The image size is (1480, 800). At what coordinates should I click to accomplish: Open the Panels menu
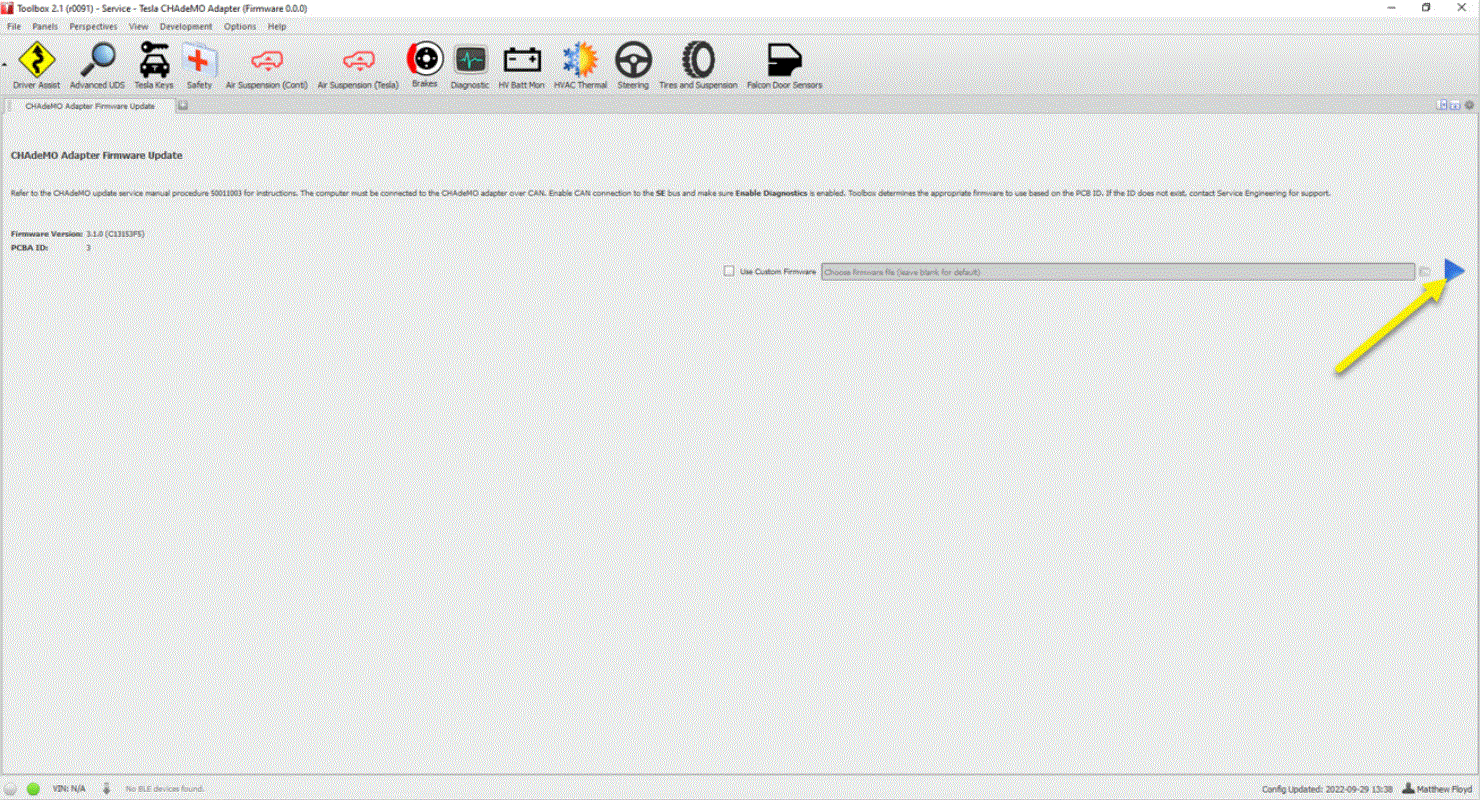pos(45,26)
